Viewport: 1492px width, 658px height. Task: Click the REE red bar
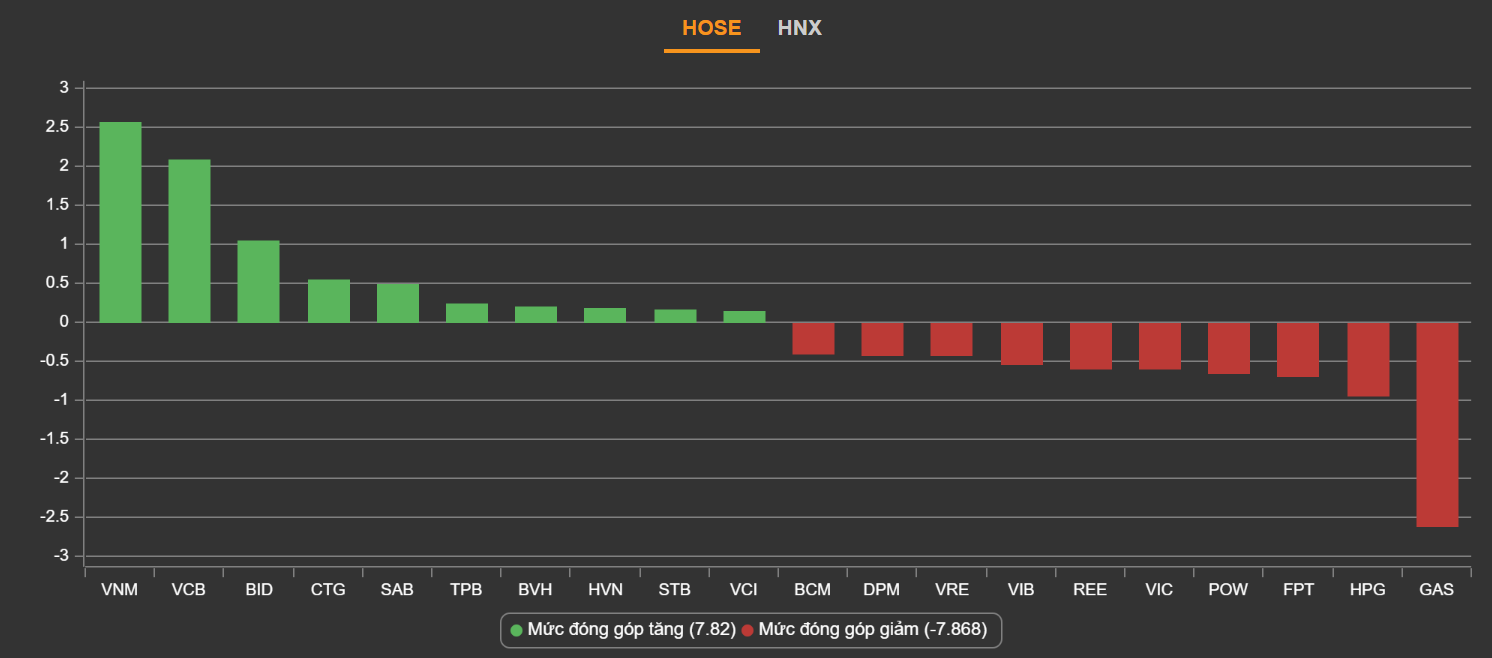click(1090, 346)
